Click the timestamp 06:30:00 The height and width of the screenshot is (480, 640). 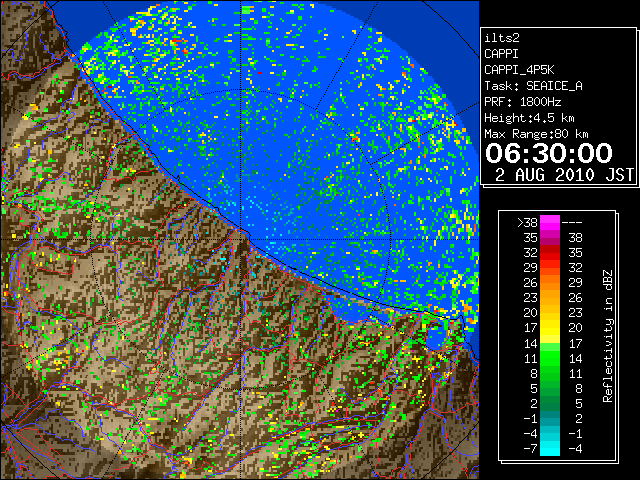[x=549, y=153]
